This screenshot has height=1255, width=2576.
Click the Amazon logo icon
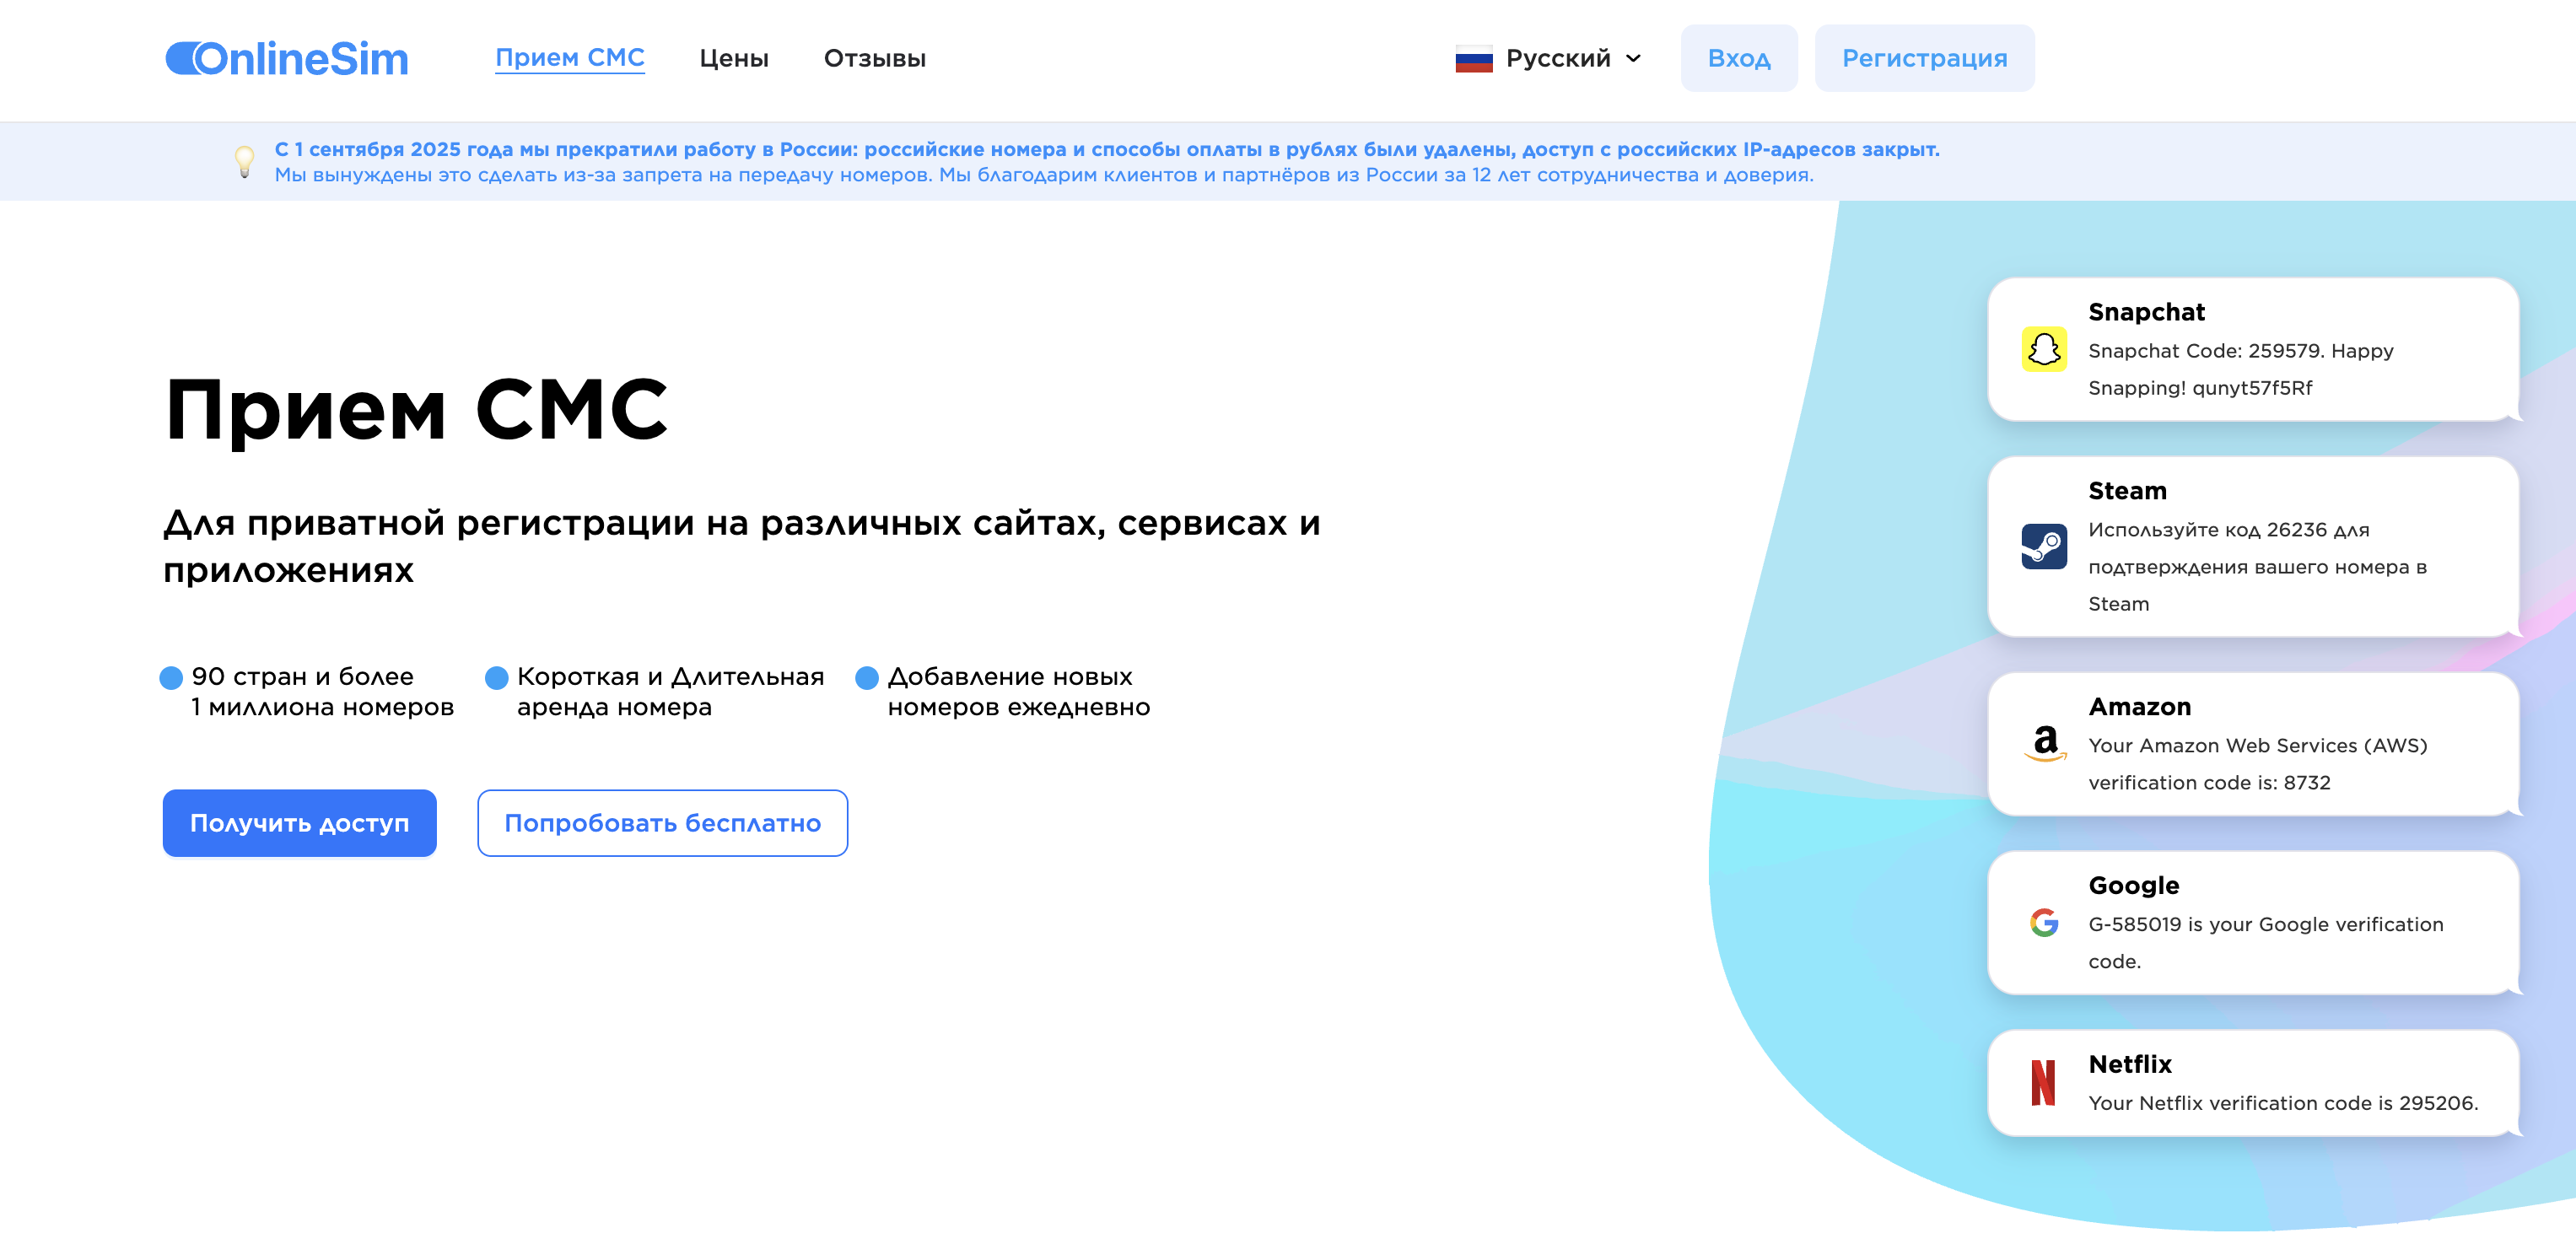tap(2045, 743)
